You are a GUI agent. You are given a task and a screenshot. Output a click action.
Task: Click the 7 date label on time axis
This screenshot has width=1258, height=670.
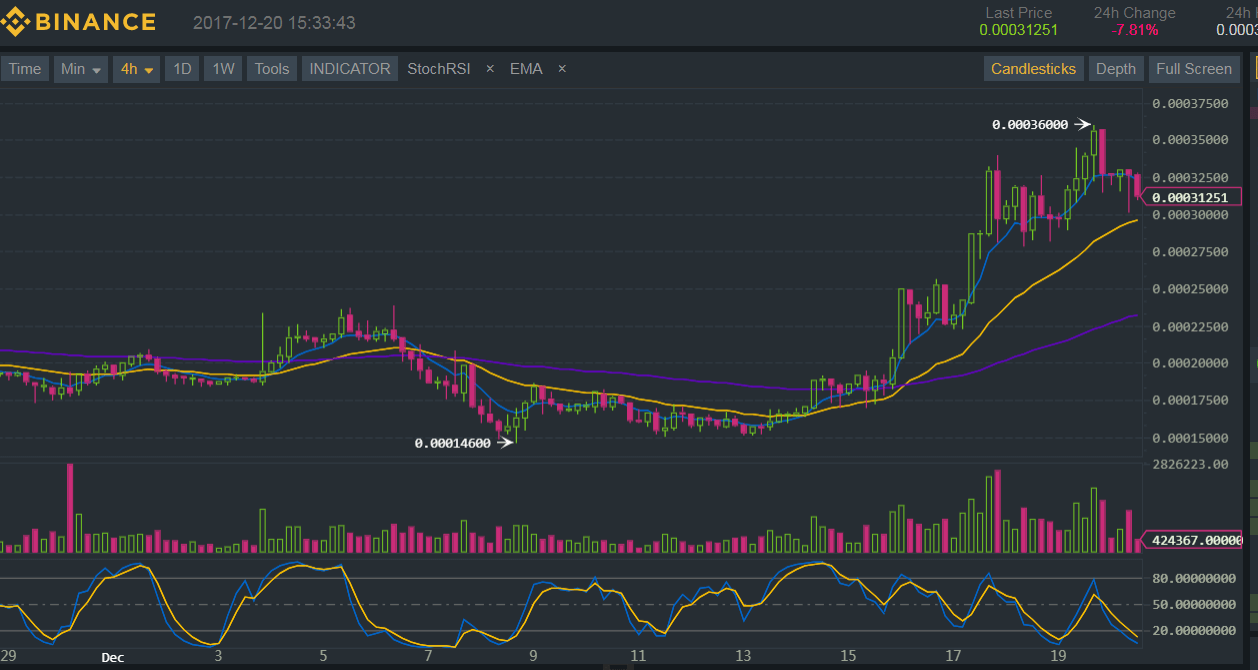(x=428, y=657)
